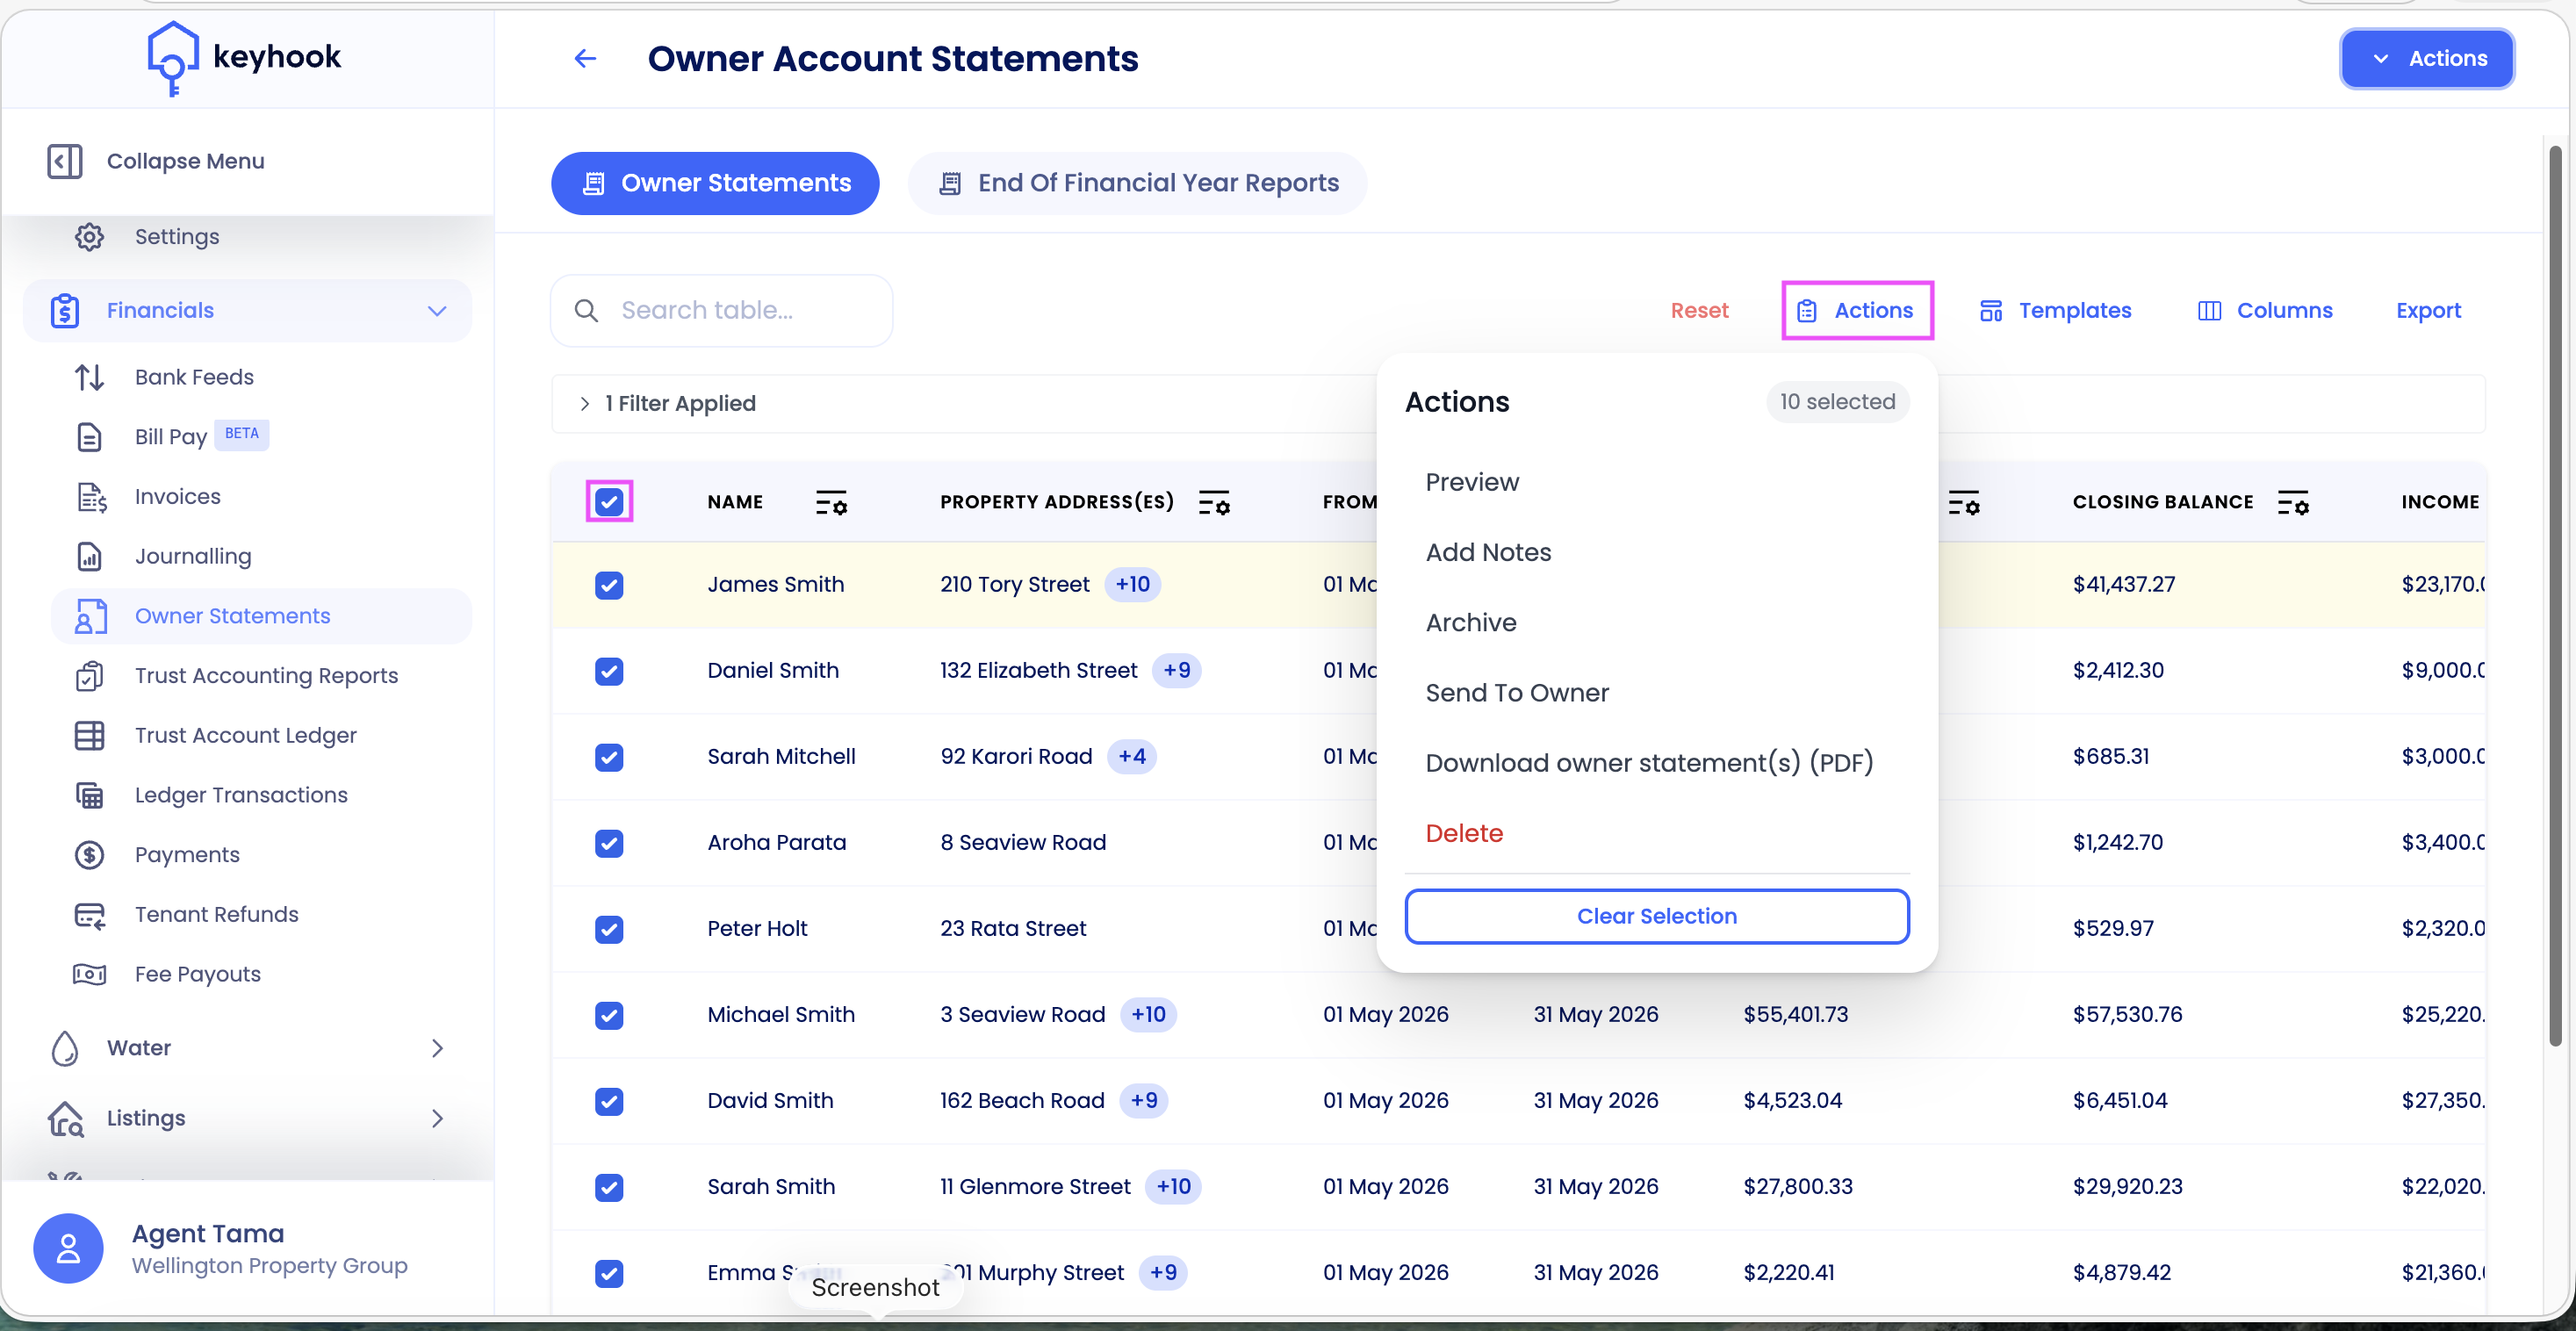Screen dimensions: 2576x1331
Task: Uncheck the select-all header checkbox
Action: 609,502
